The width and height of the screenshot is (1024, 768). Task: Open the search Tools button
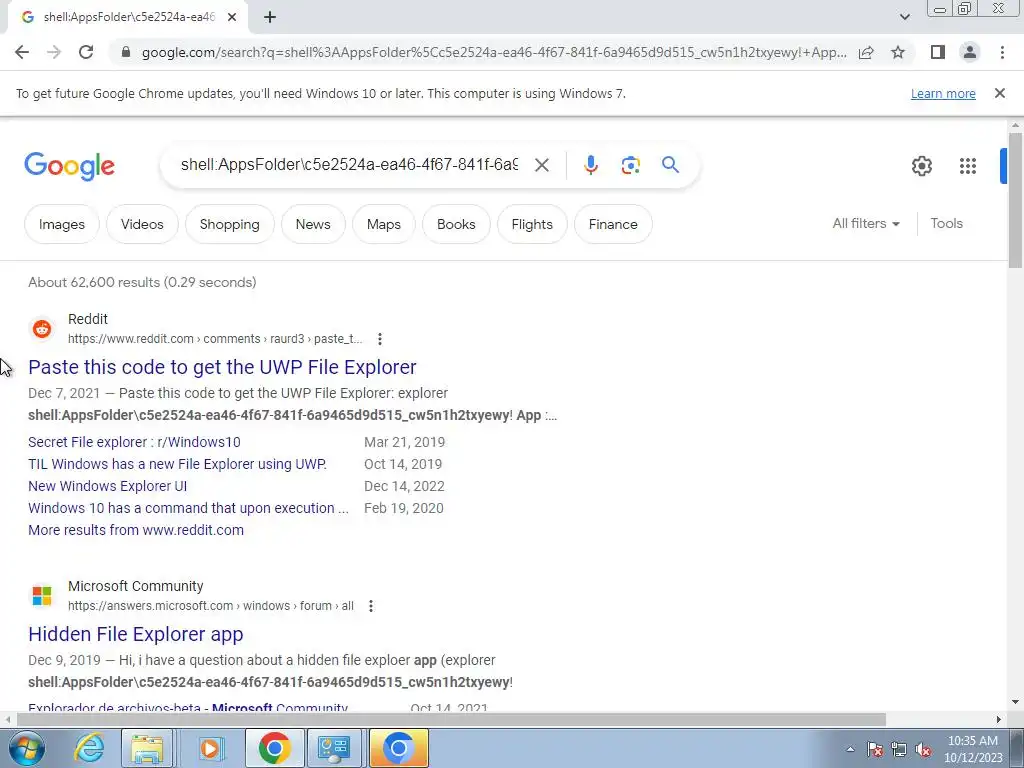tap(946, 223)
